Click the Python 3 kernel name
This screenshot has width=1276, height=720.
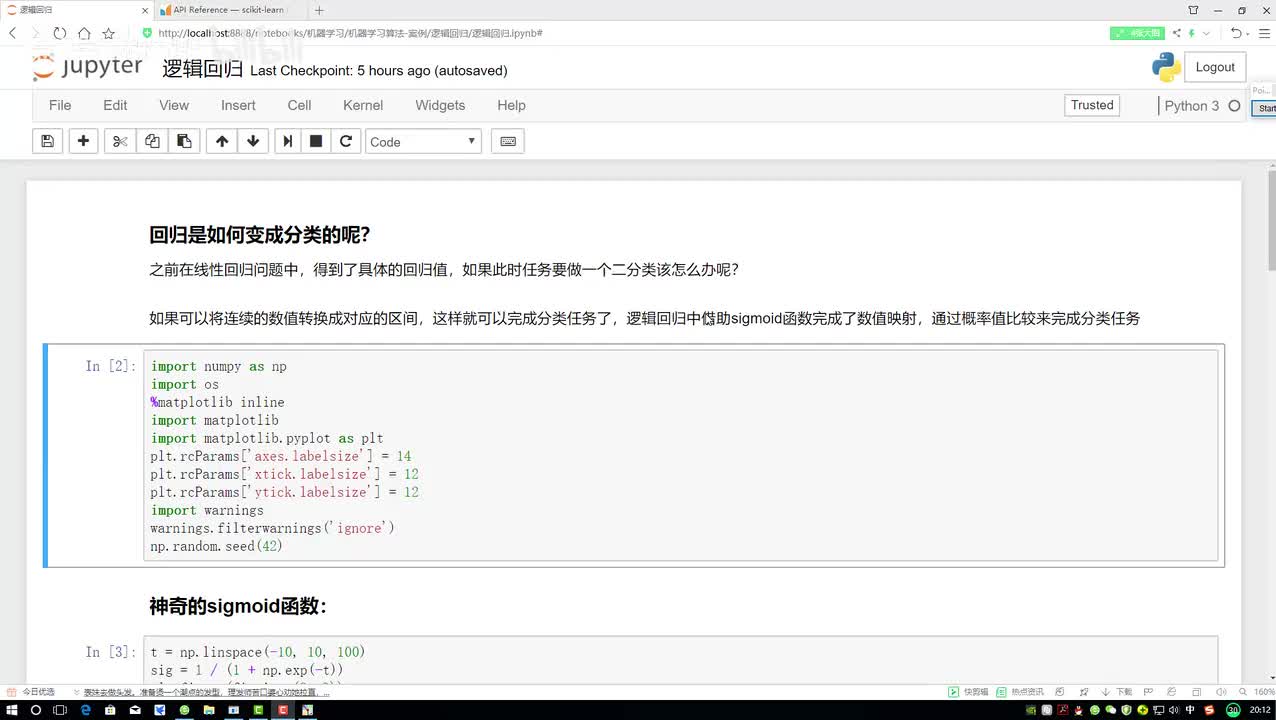[1191, 106]
